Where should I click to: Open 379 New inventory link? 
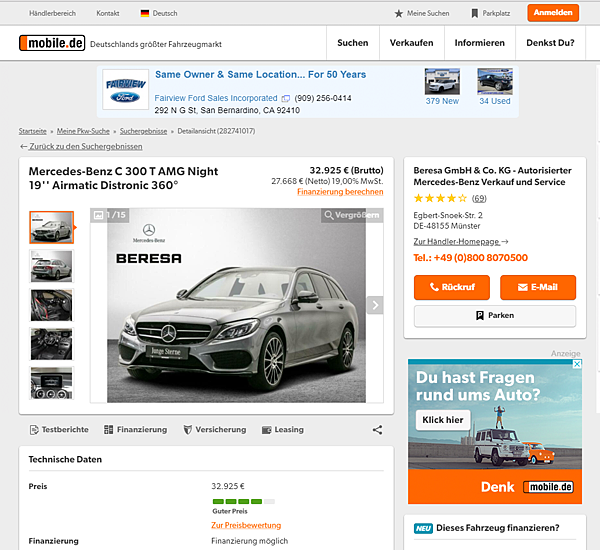tap(442, 101)
